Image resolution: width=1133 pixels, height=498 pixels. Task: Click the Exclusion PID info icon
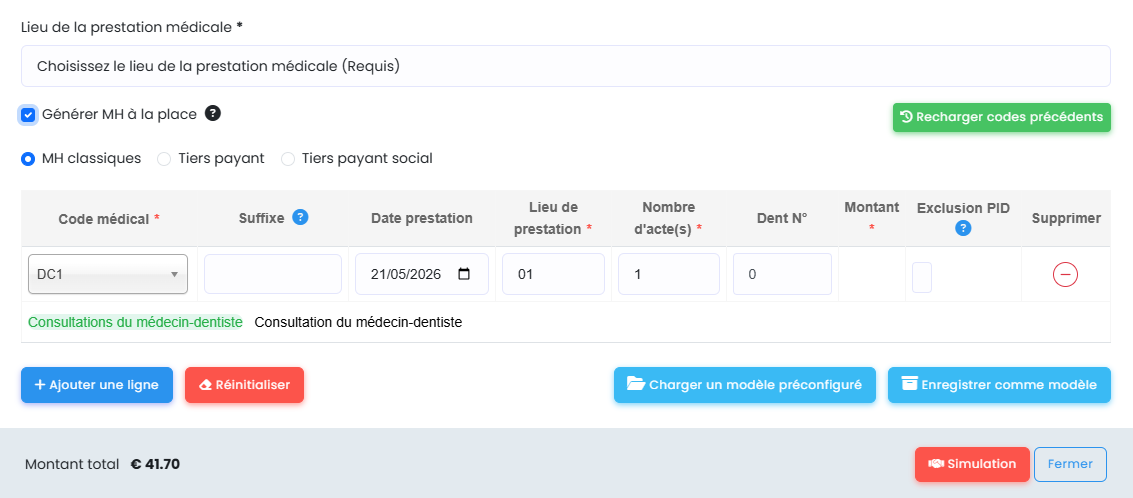click(x=962, y=228)
